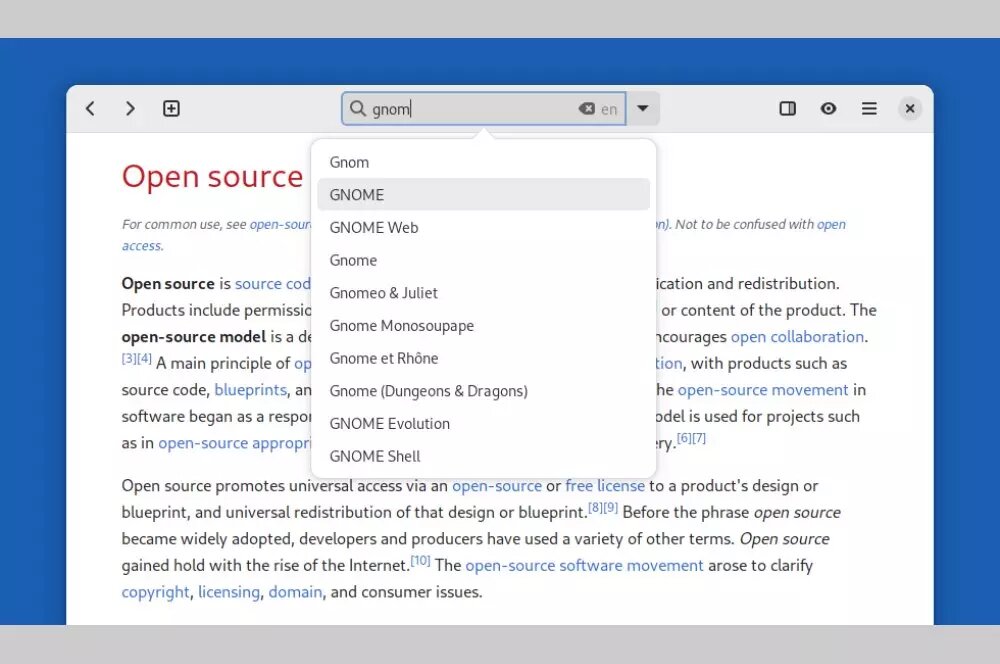Image resolution: width=1000 pixels, height=664 pixels.
Task: Click citation reference [6]
Action: [x=684, y=438]
